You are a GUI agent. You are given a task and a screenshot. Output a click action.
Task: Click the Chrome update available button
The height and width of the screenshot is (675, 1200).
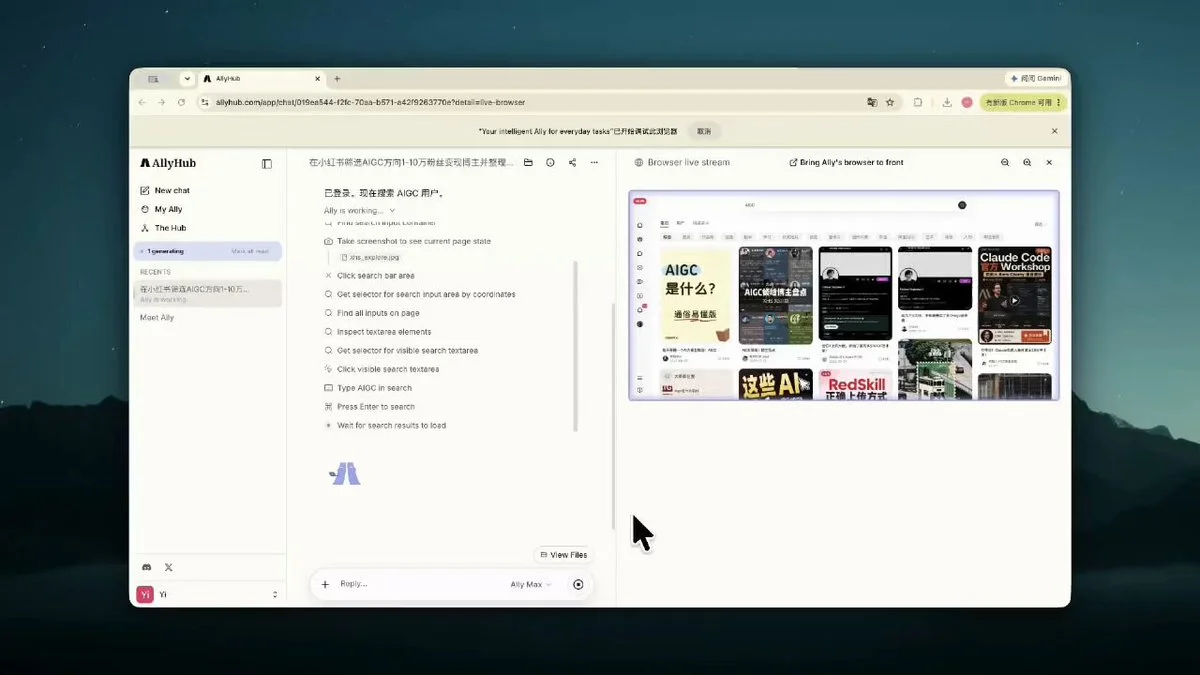point(1022,102)
